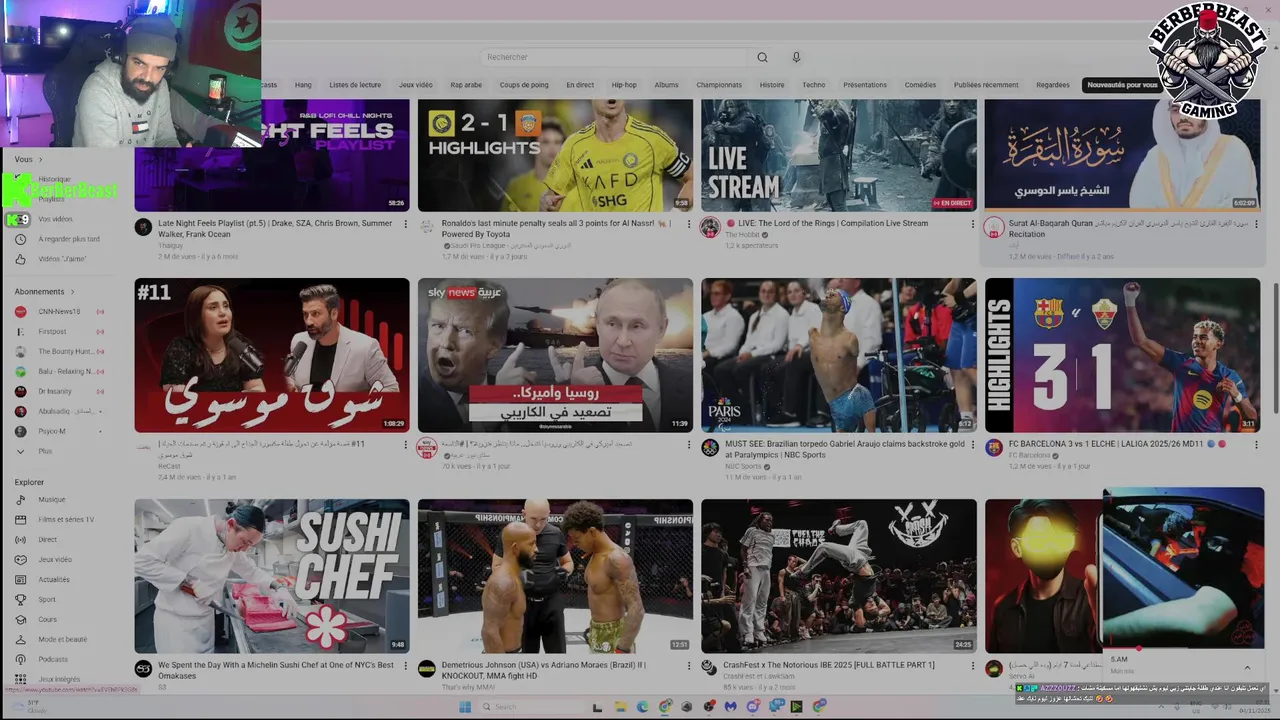Select the Hip-hop filter chip
The image size is (1280, 720).
[x=624, y=85]
